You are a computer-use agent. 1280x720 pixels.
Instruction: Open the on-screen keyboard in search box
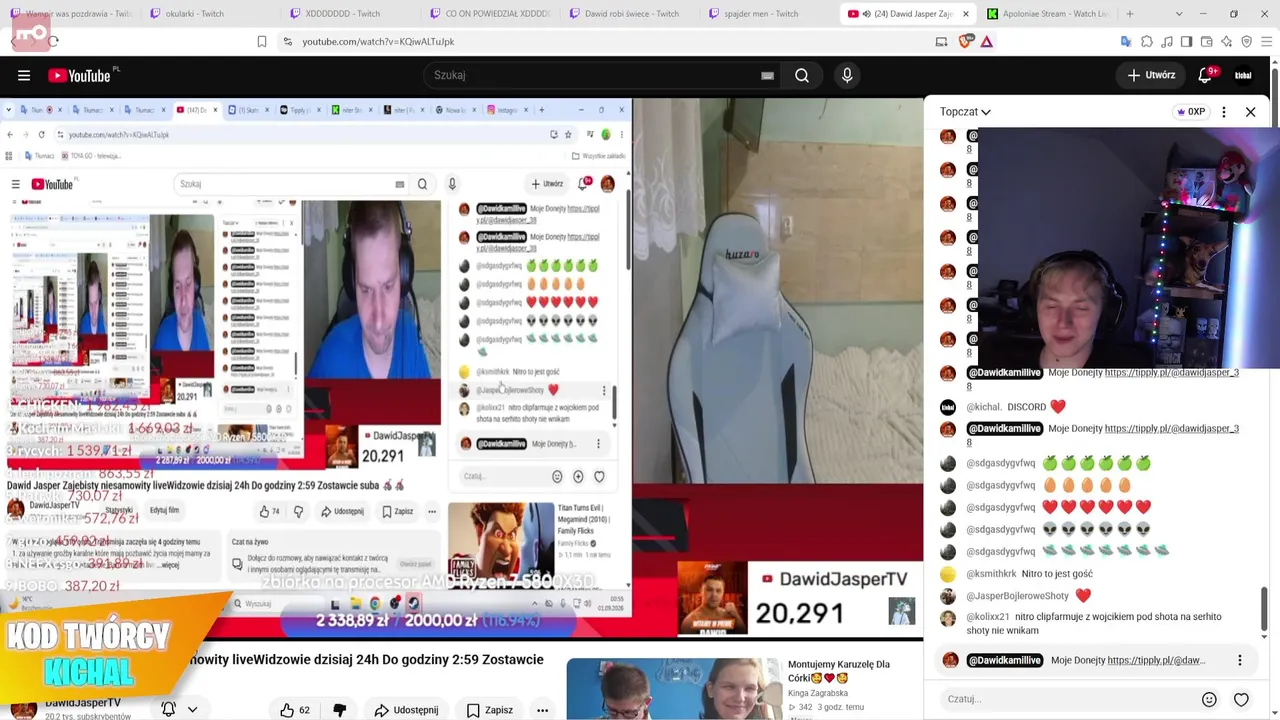767,75
